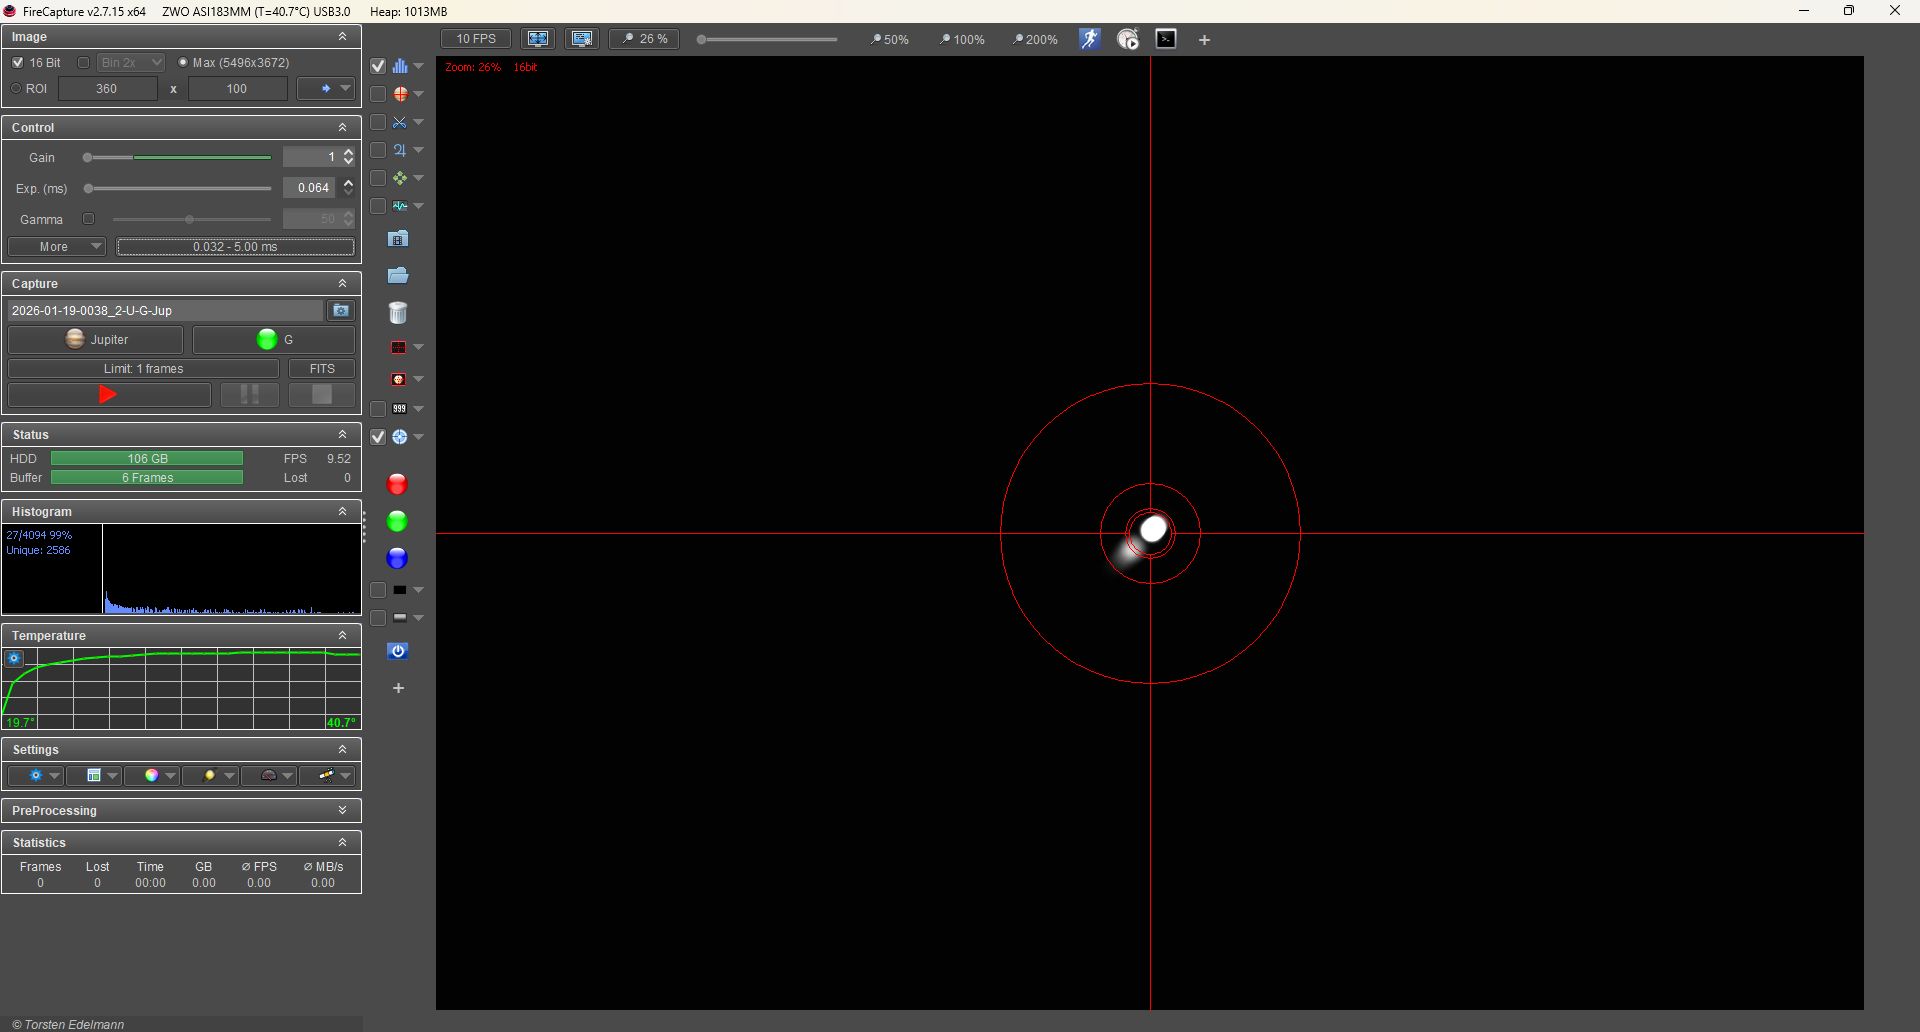Click the trash bin delete icon

[x=398, y=313]
